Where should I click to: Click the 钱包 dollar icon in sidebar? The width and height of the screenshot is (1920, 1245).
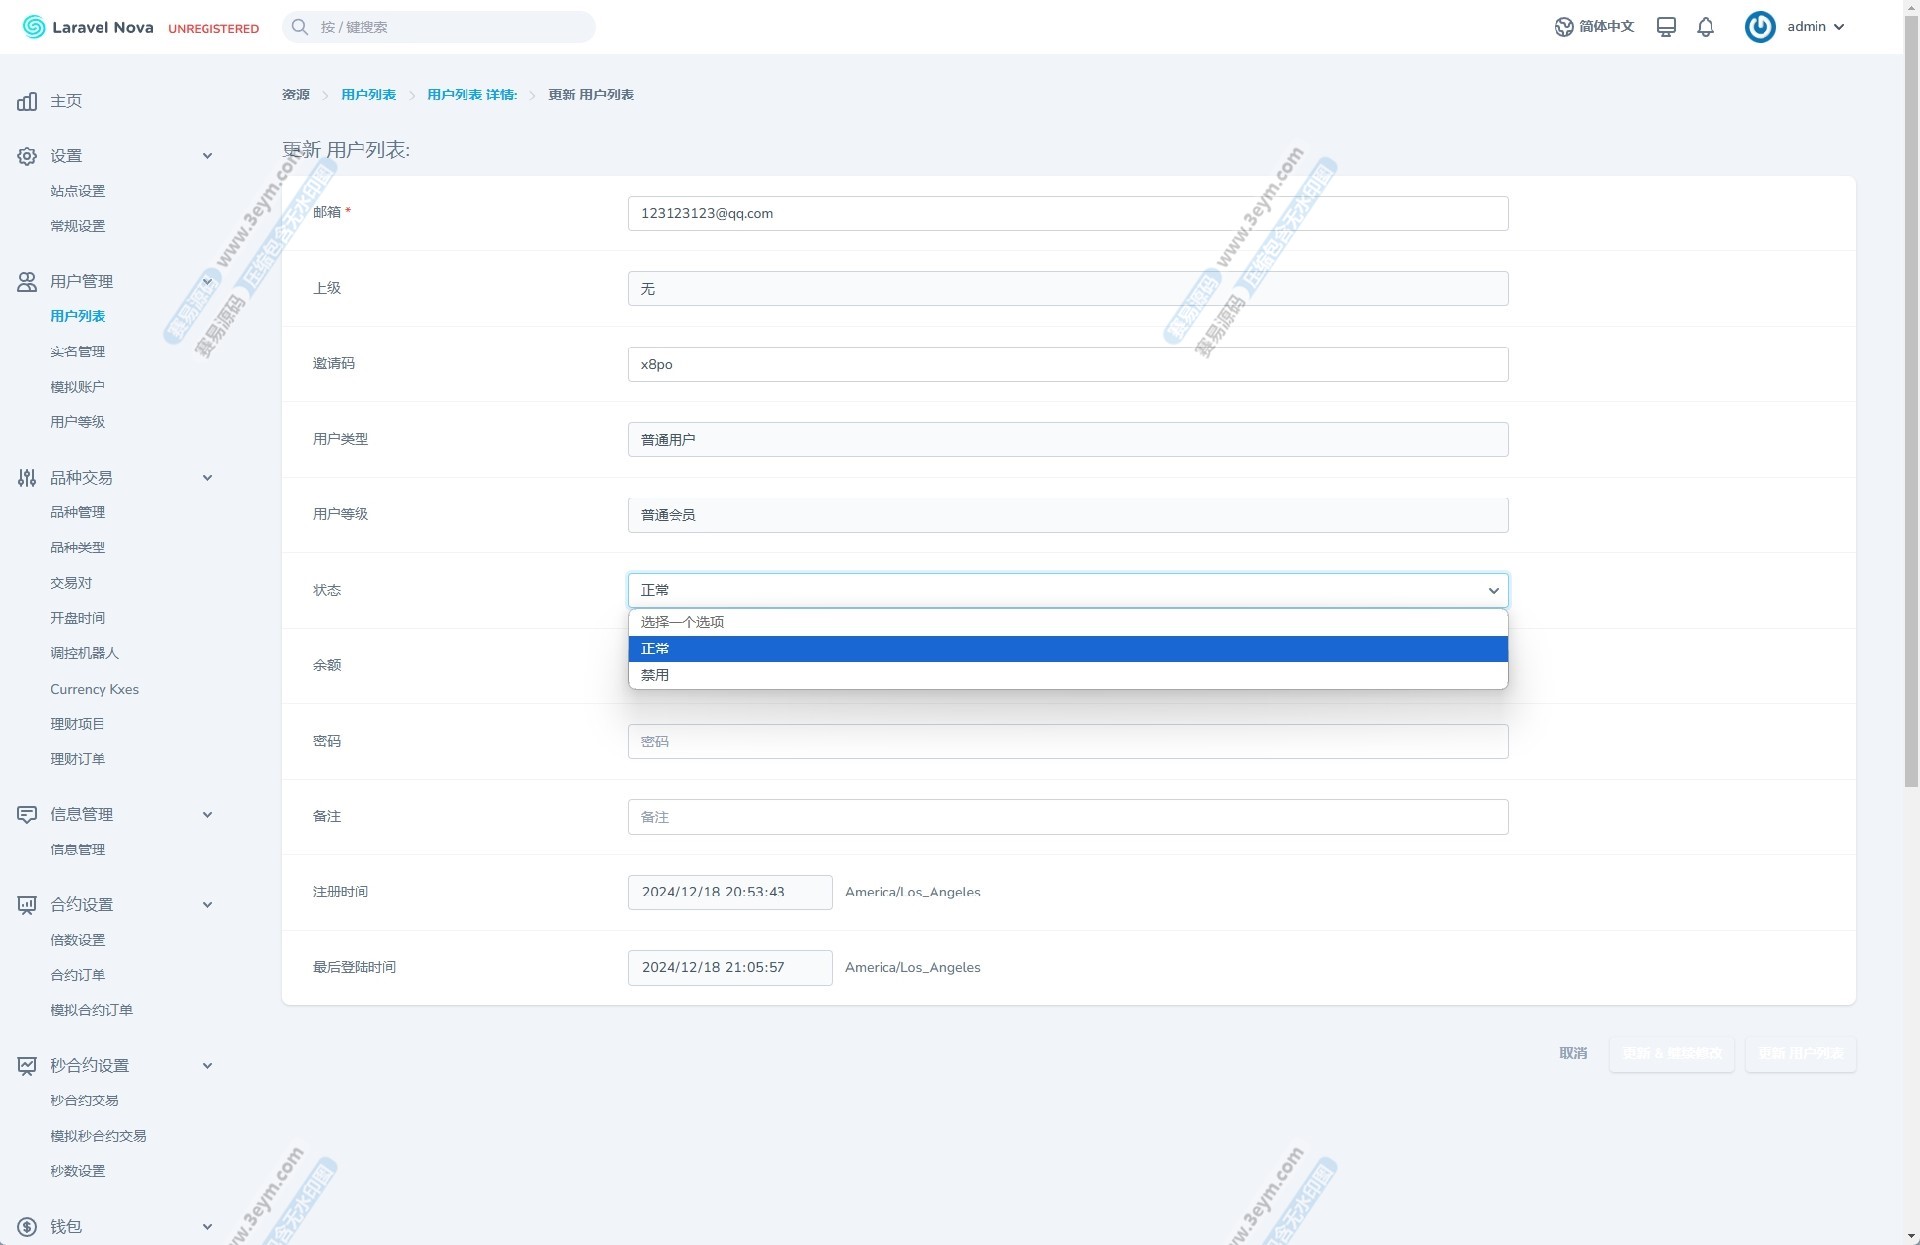[27, 1227]
